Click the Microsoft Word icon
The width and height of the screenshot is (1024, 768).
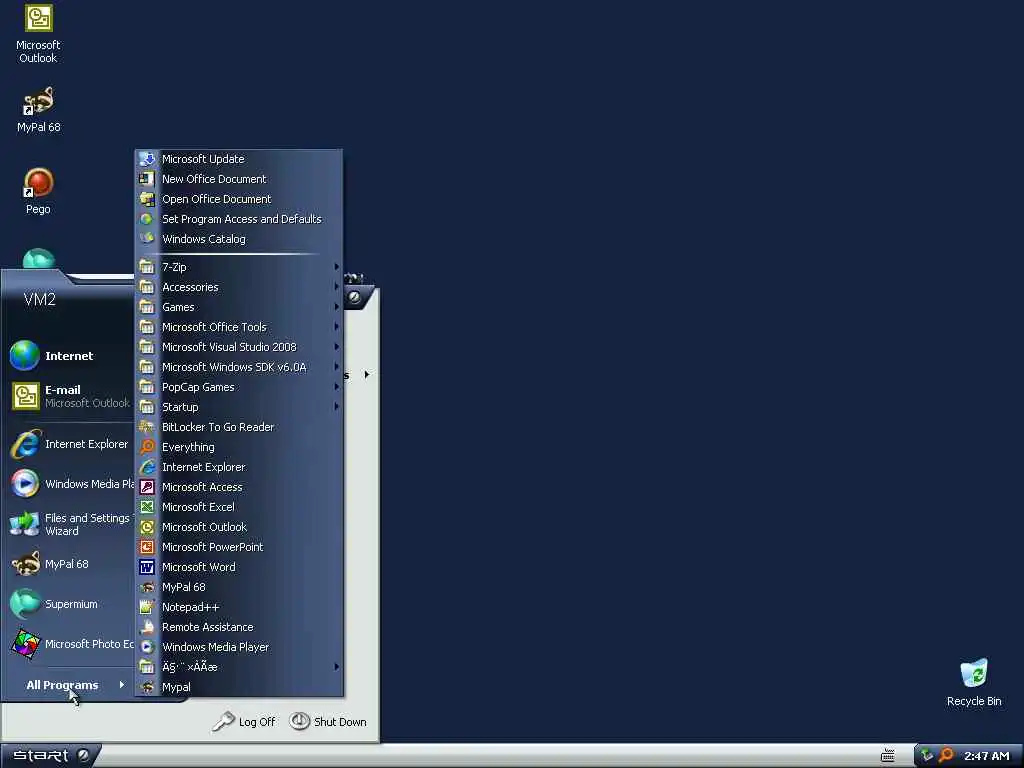(x=147, y=567)
